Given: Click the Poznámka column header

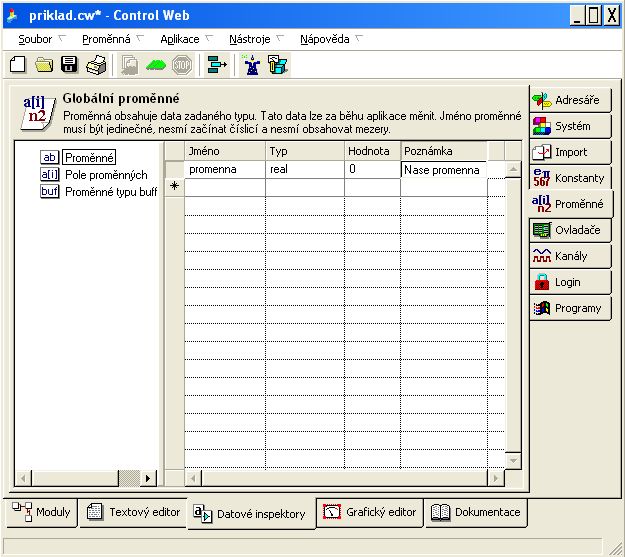Looking at the screenshot, I should [x=444, y=151].
